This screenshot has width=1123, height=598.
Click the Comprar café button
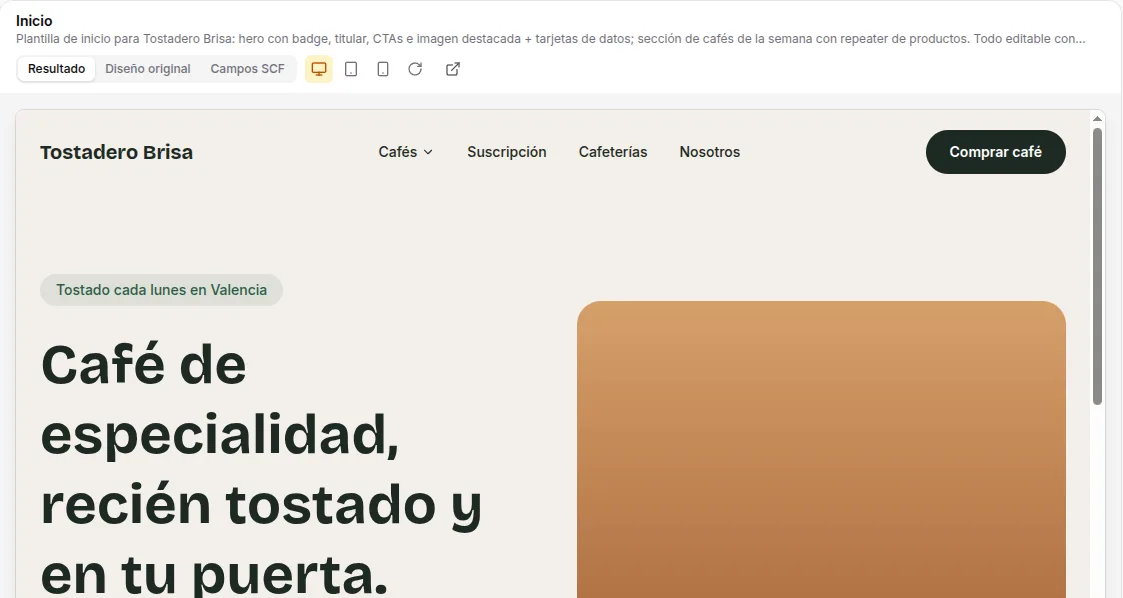[996, 152]
